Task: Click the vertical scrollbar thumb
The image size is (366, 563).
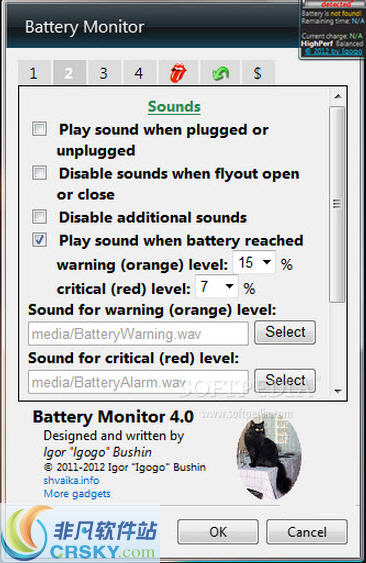Action: coord(337,204)
